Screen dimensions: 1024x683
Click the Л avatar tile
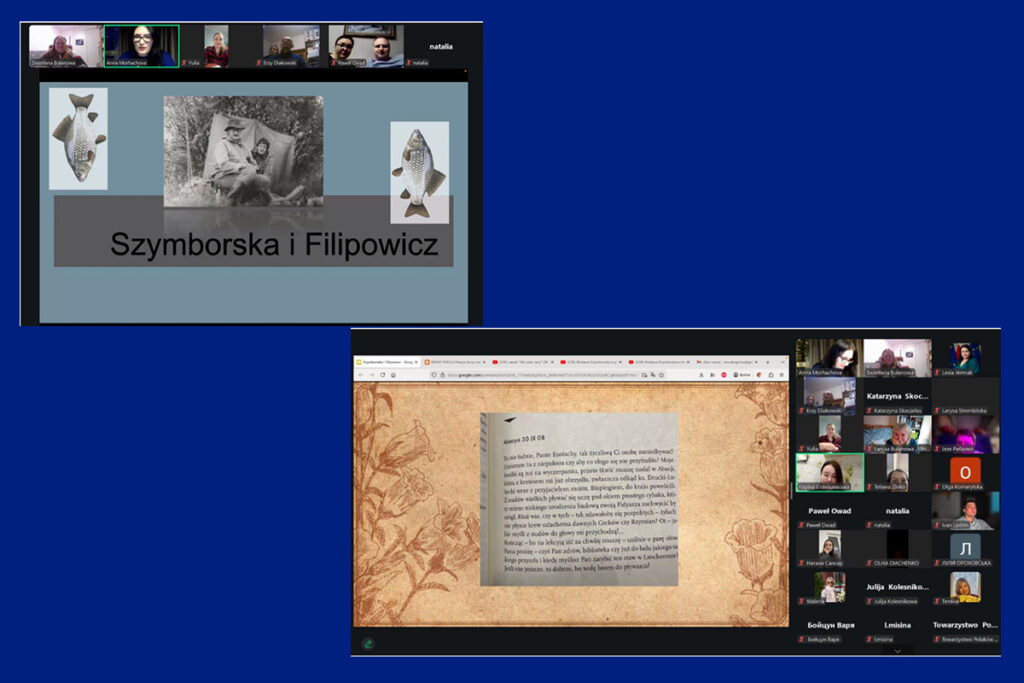point(965,547)
